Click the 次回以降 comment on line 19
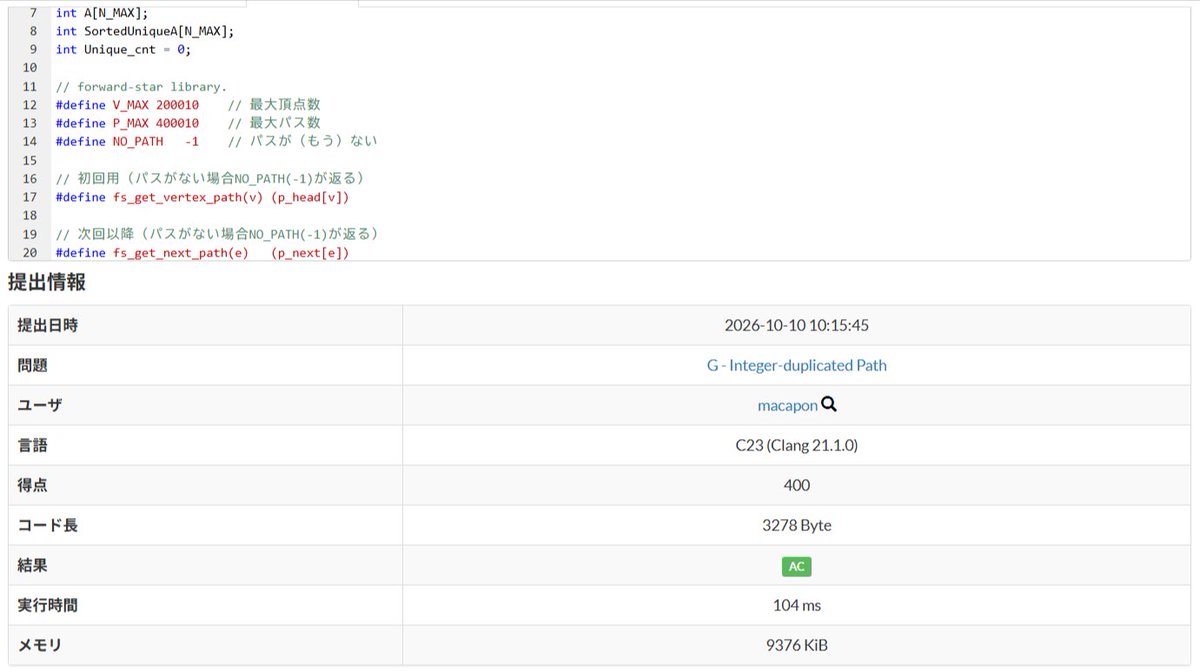The image size is (1200, 672). [x=217, y=233]
